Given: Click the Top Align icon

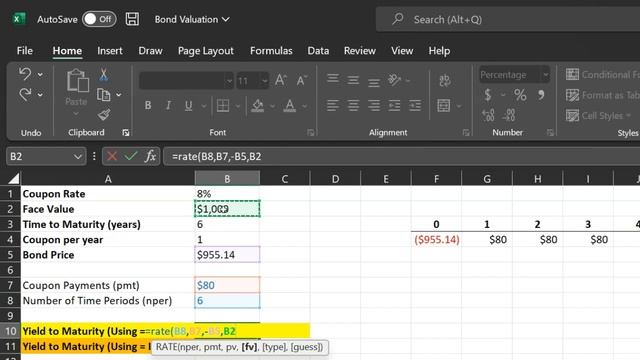Looking at the screenshot, I should pyautogui.click(x=333, y=79).
